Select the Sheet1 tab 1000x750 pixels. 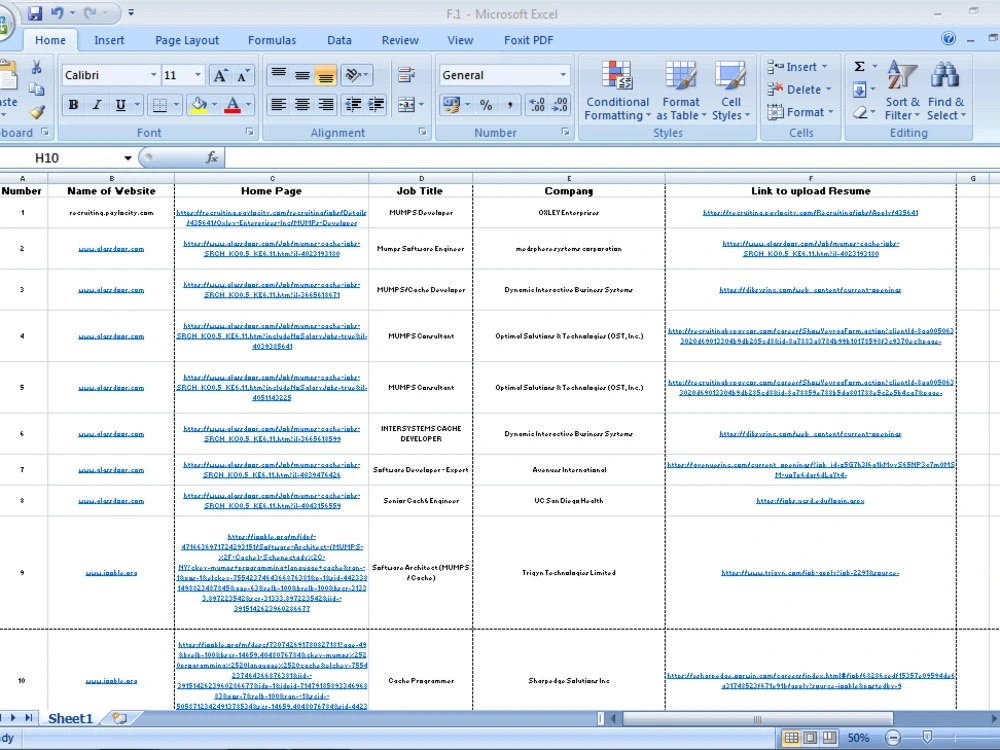pos(70,719)
